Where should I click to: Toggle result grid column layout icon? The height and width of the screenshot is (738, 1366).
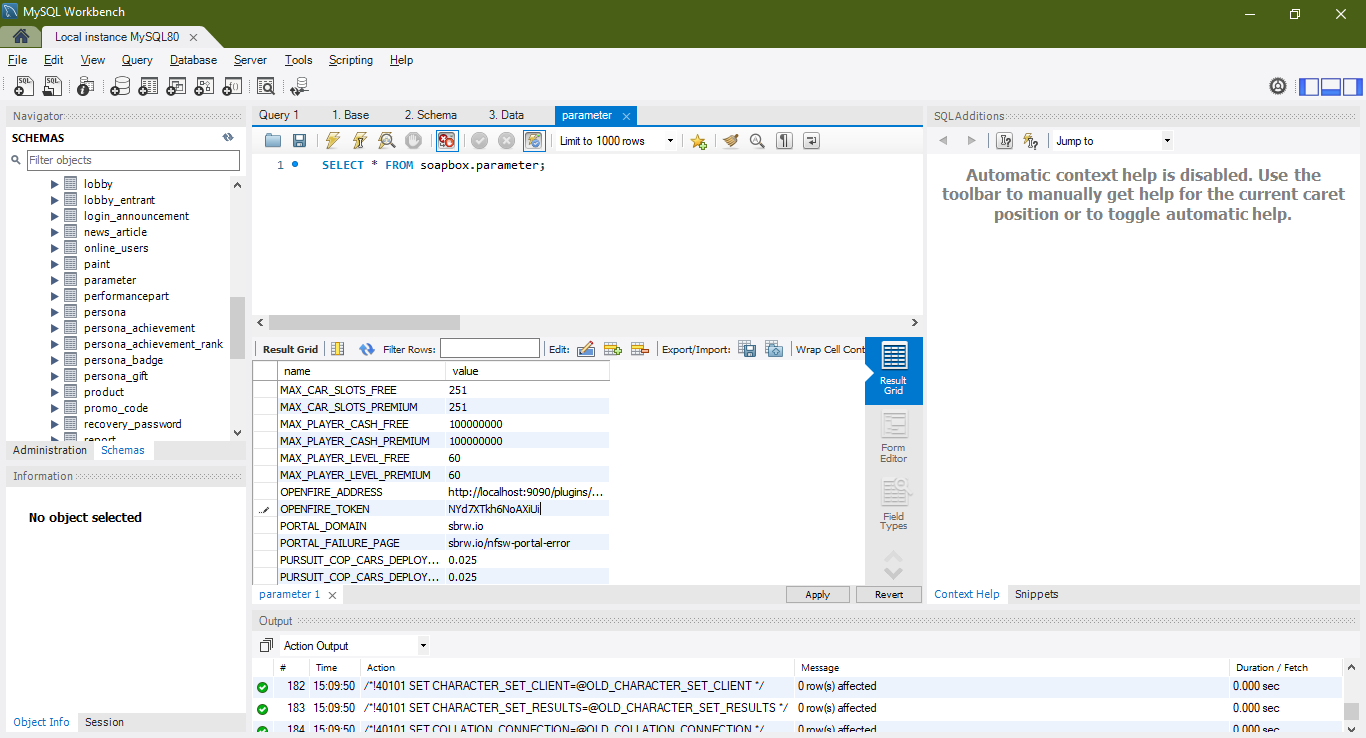pos(338,349)
